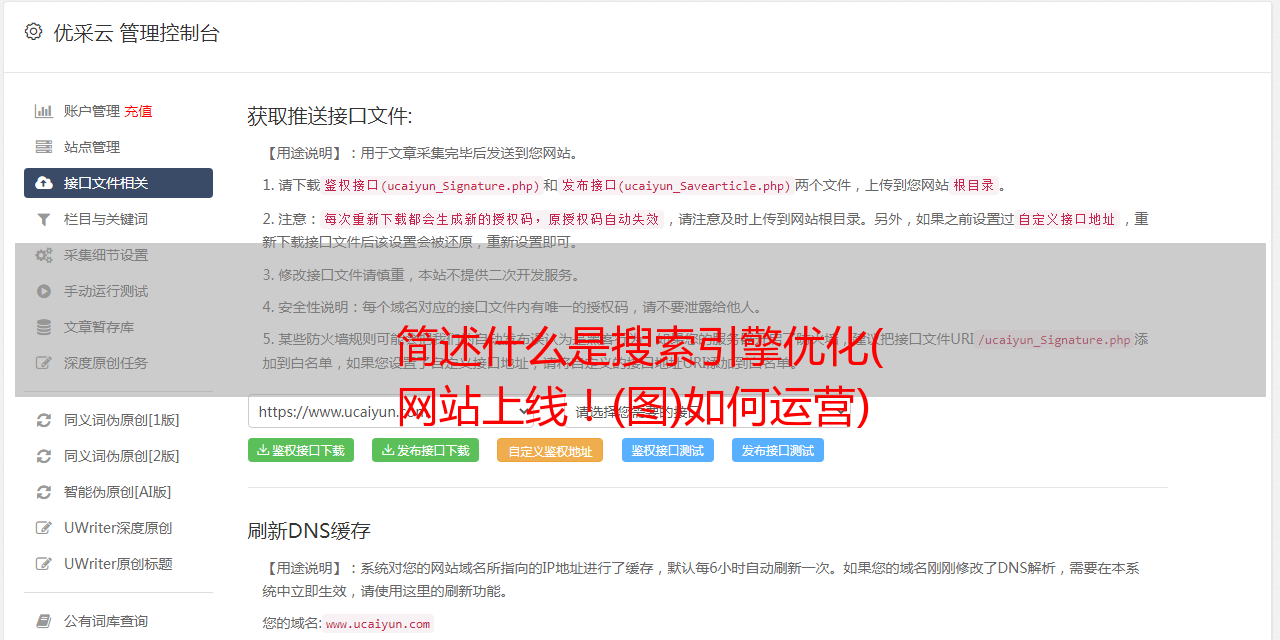The width and height of the screenshot is (1280, 640).
Task: Click the refresh icon for 同义词伪原创[1版]
Action: pyautogui.click(x=44, y=420)
